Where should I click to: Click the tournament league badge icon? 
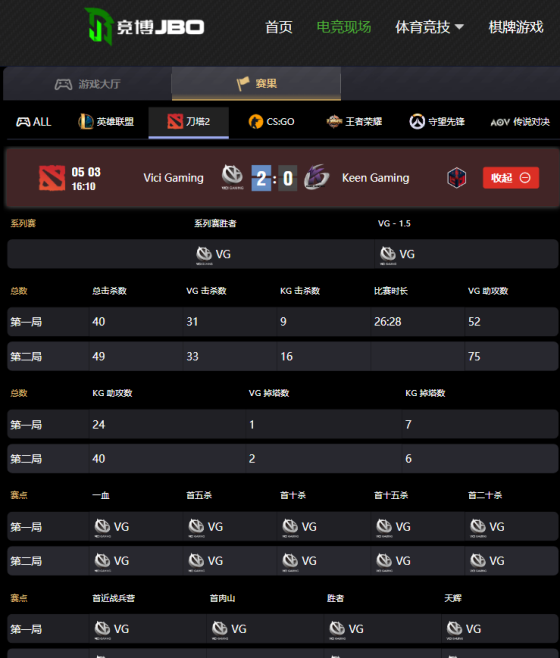[x=456, y=178]
